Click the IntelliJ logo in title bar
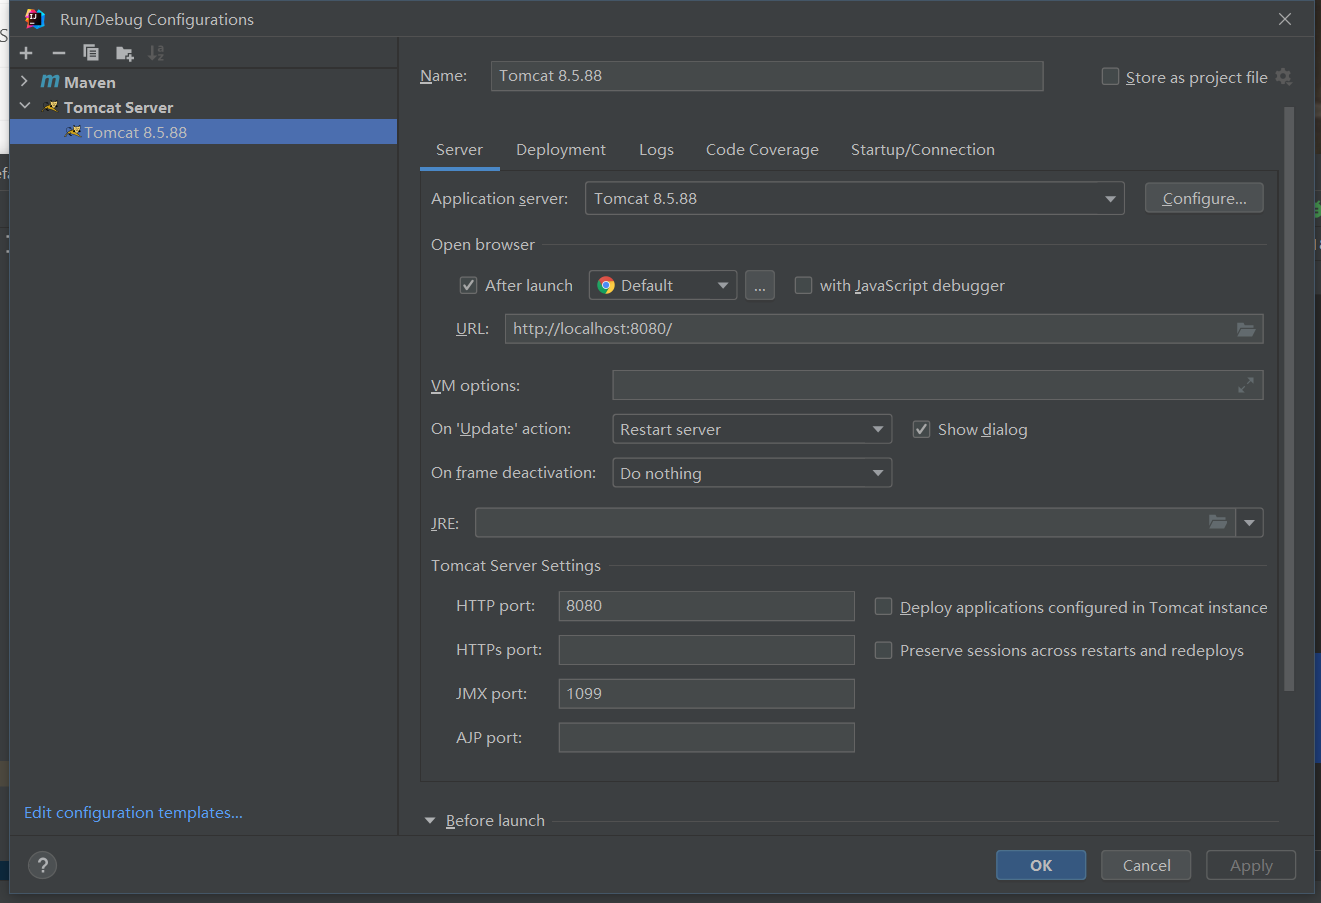1321x903 pixels. [x=35, y=18]
